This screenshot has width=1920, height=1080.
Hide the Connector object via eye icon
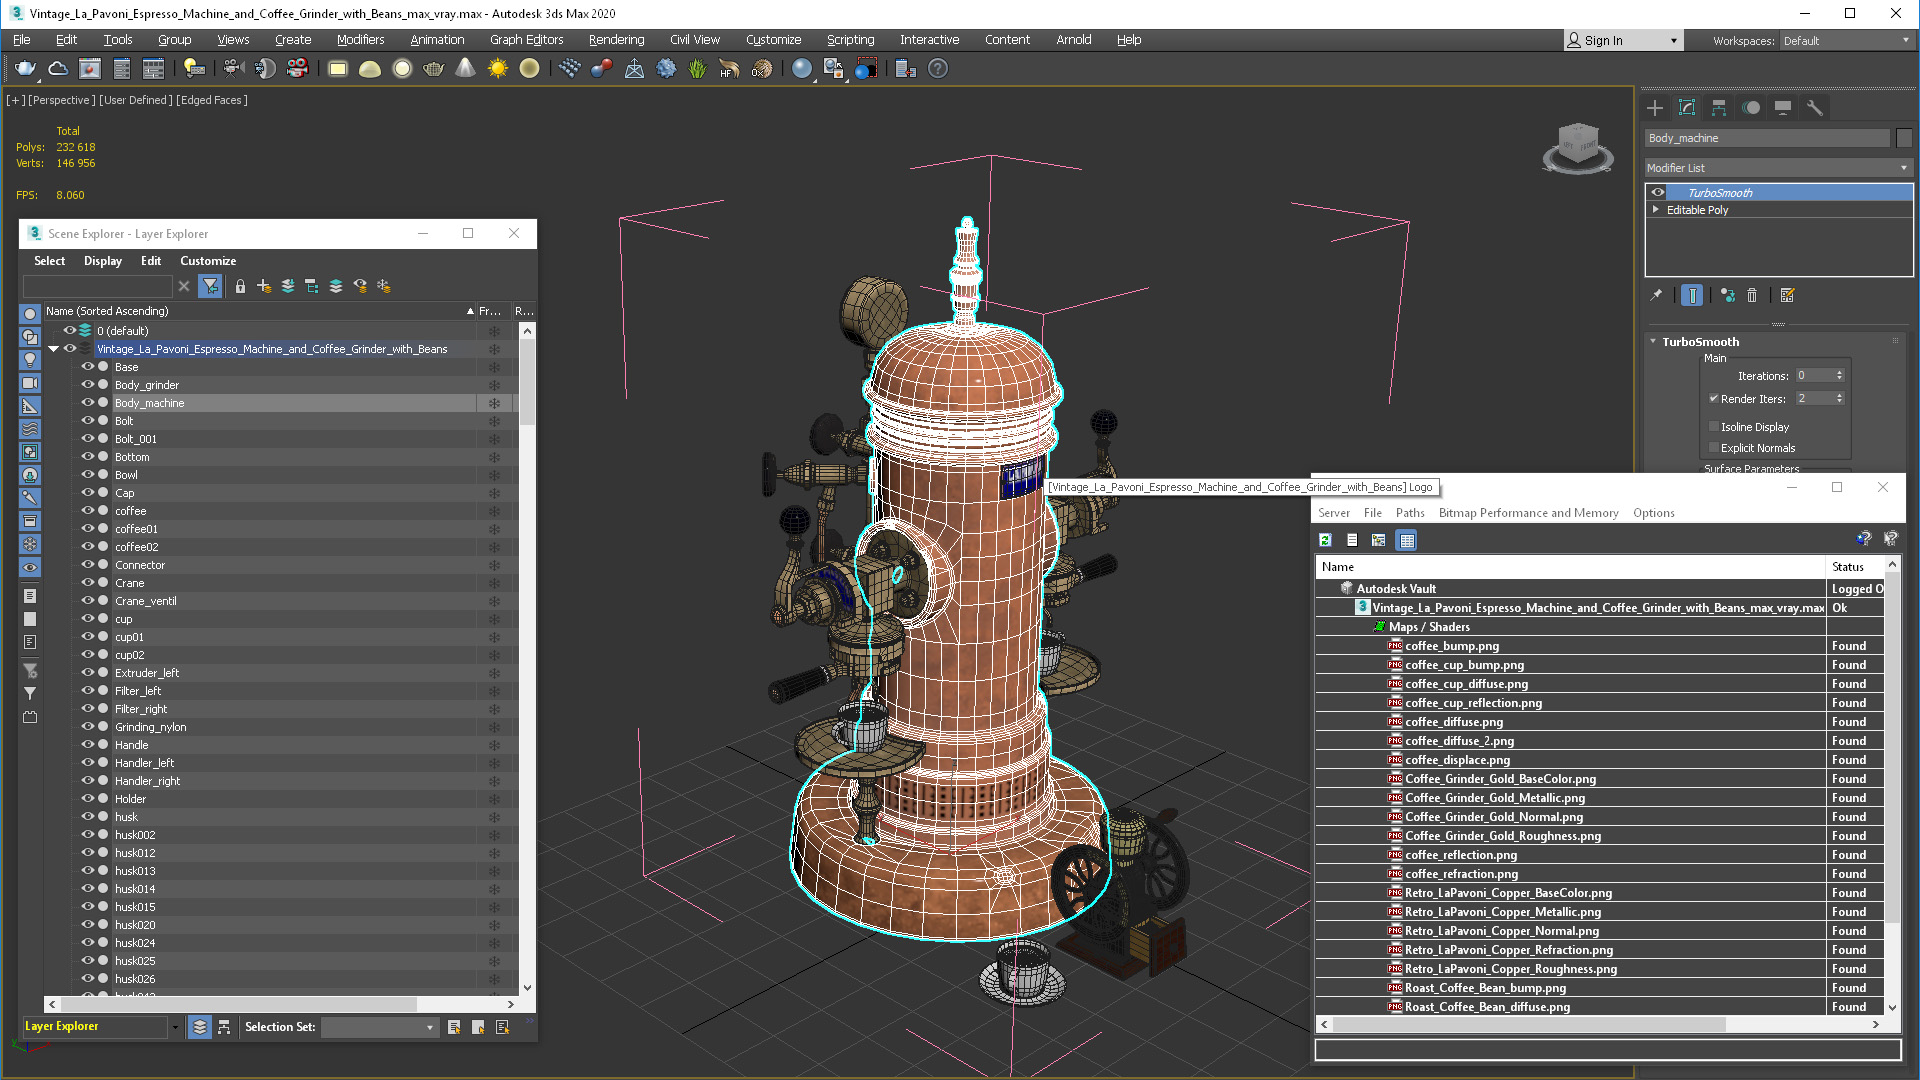point(88,565)
